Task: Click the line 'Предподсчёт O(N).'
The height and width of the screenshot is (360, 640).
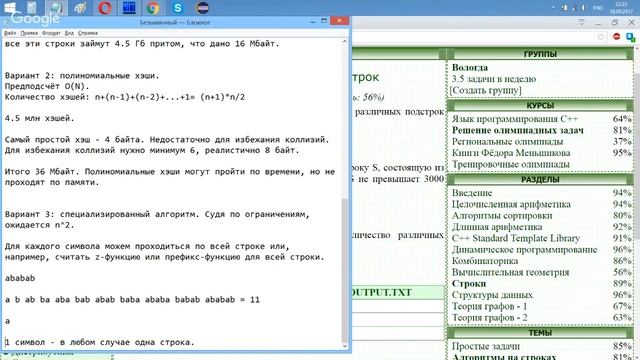Action: [47, 87]
